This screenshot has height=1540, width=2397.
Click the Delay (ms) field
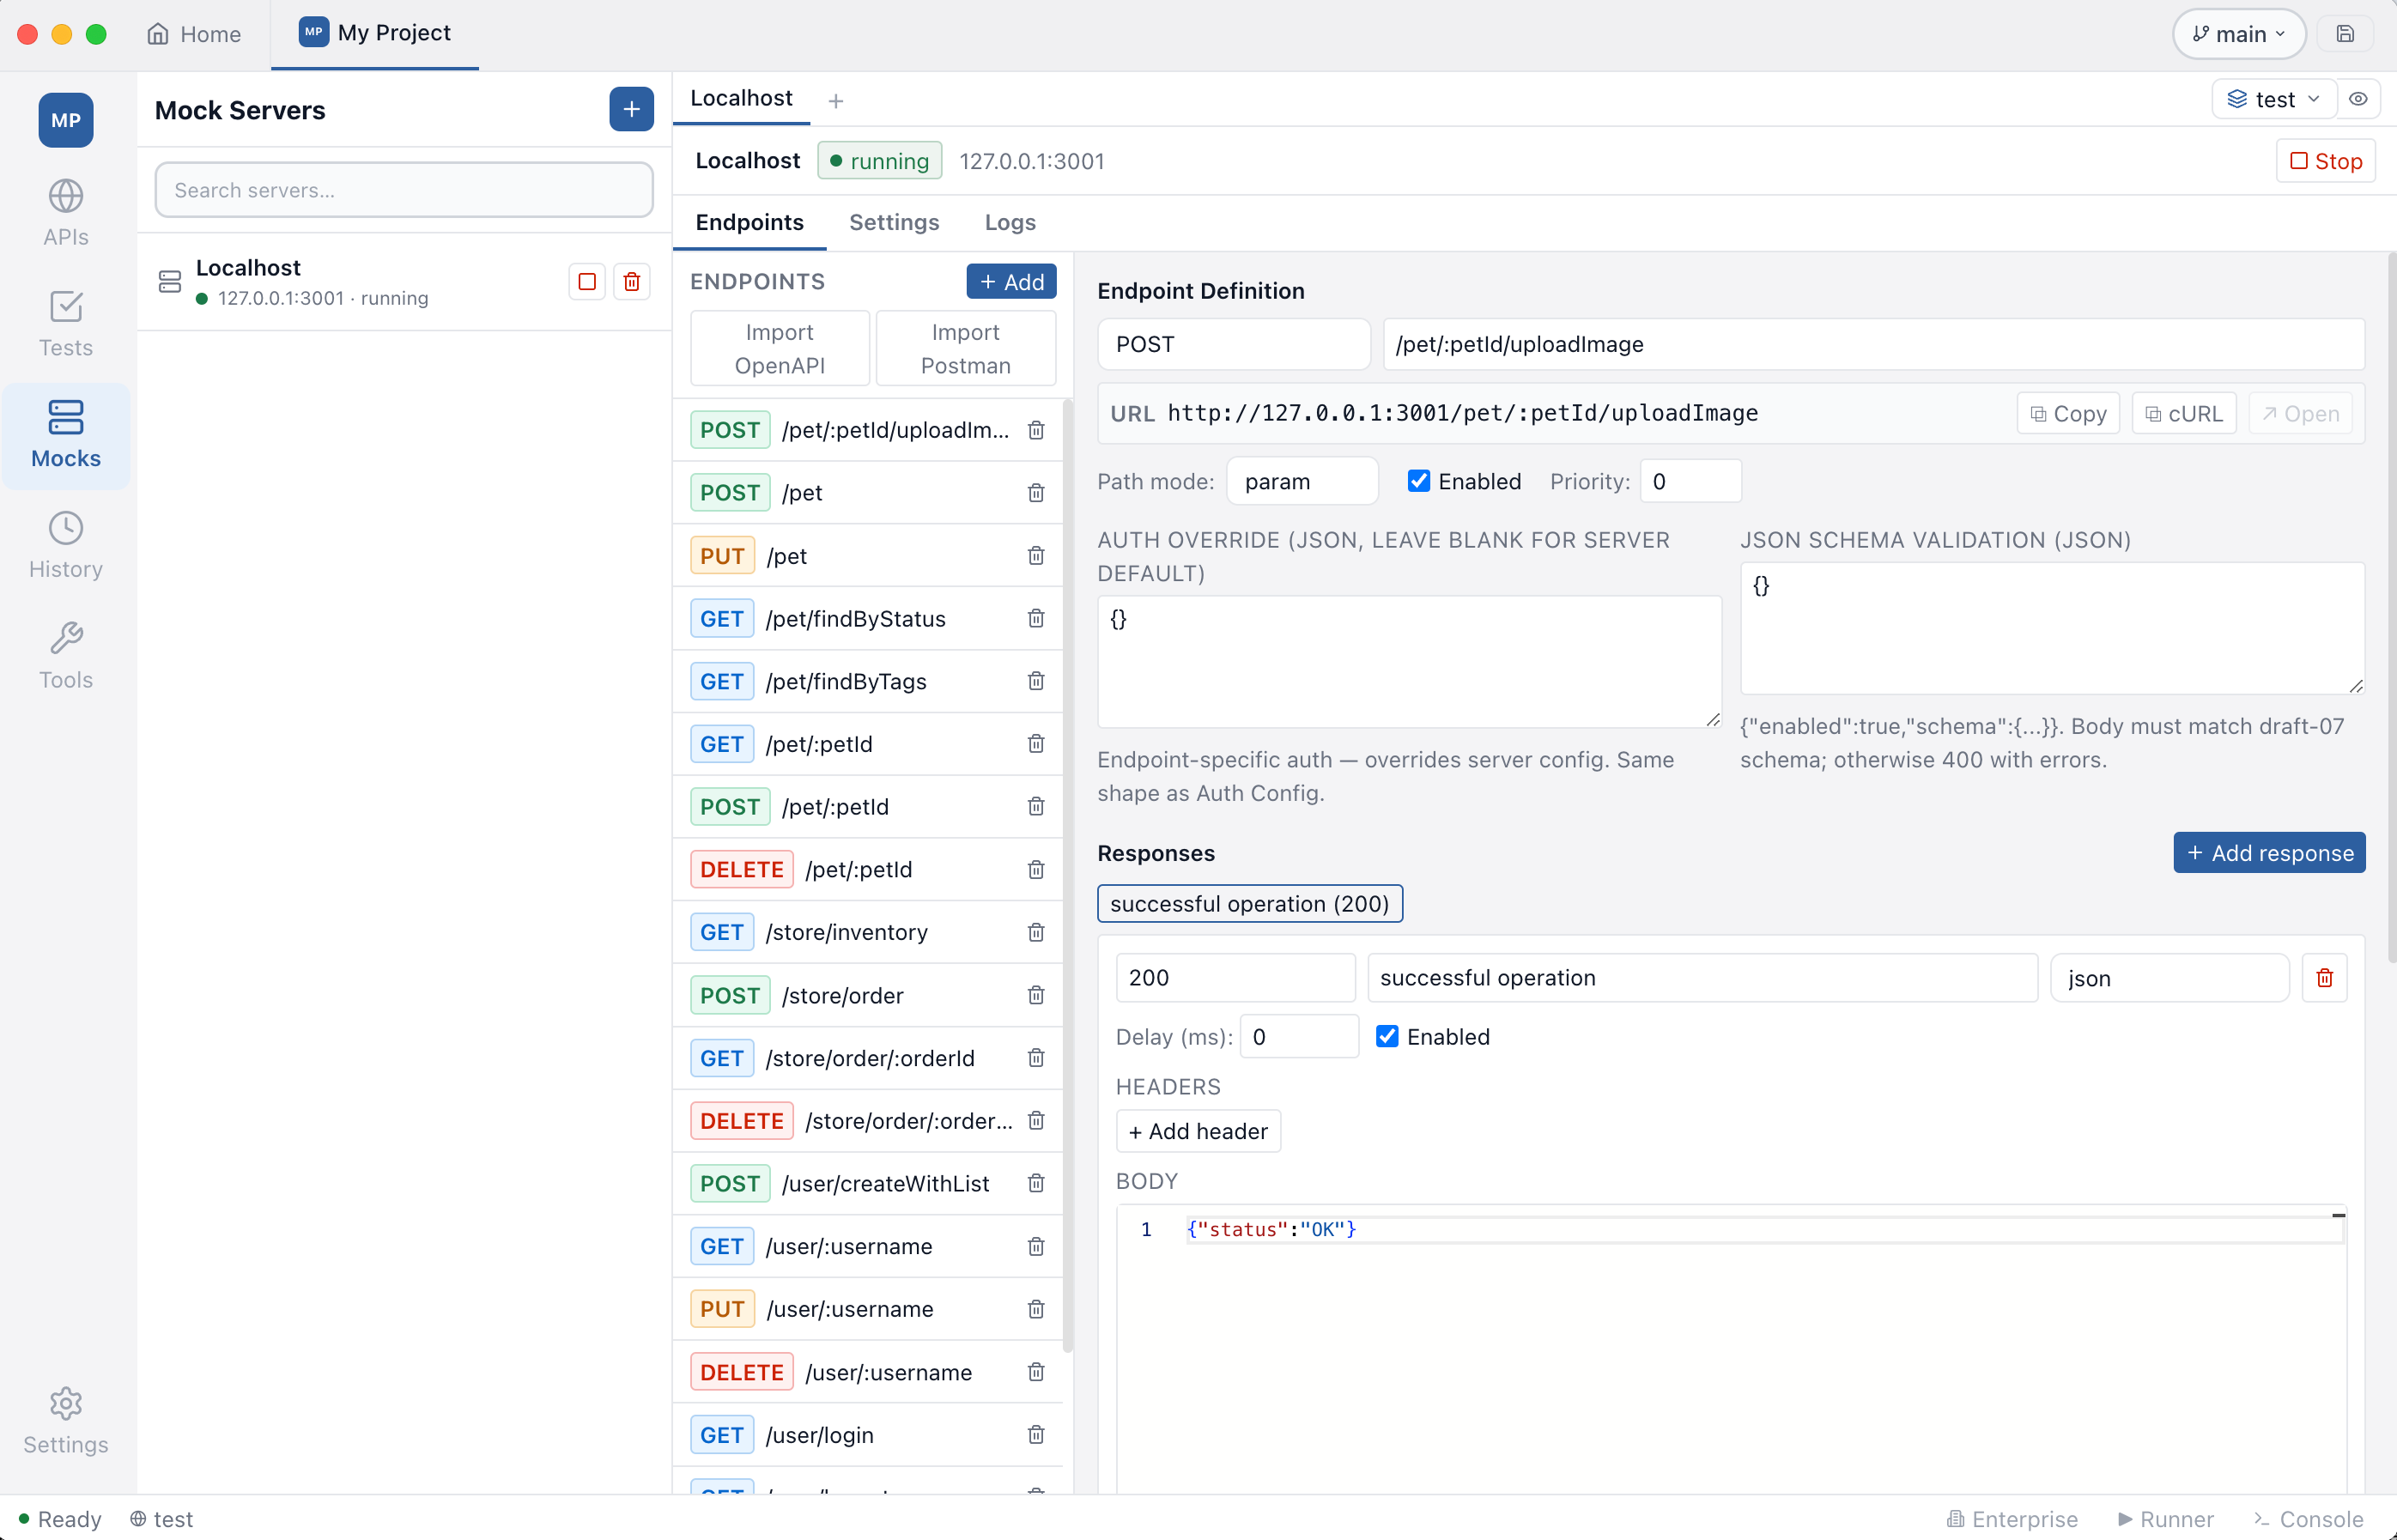pos(1299,1036)
